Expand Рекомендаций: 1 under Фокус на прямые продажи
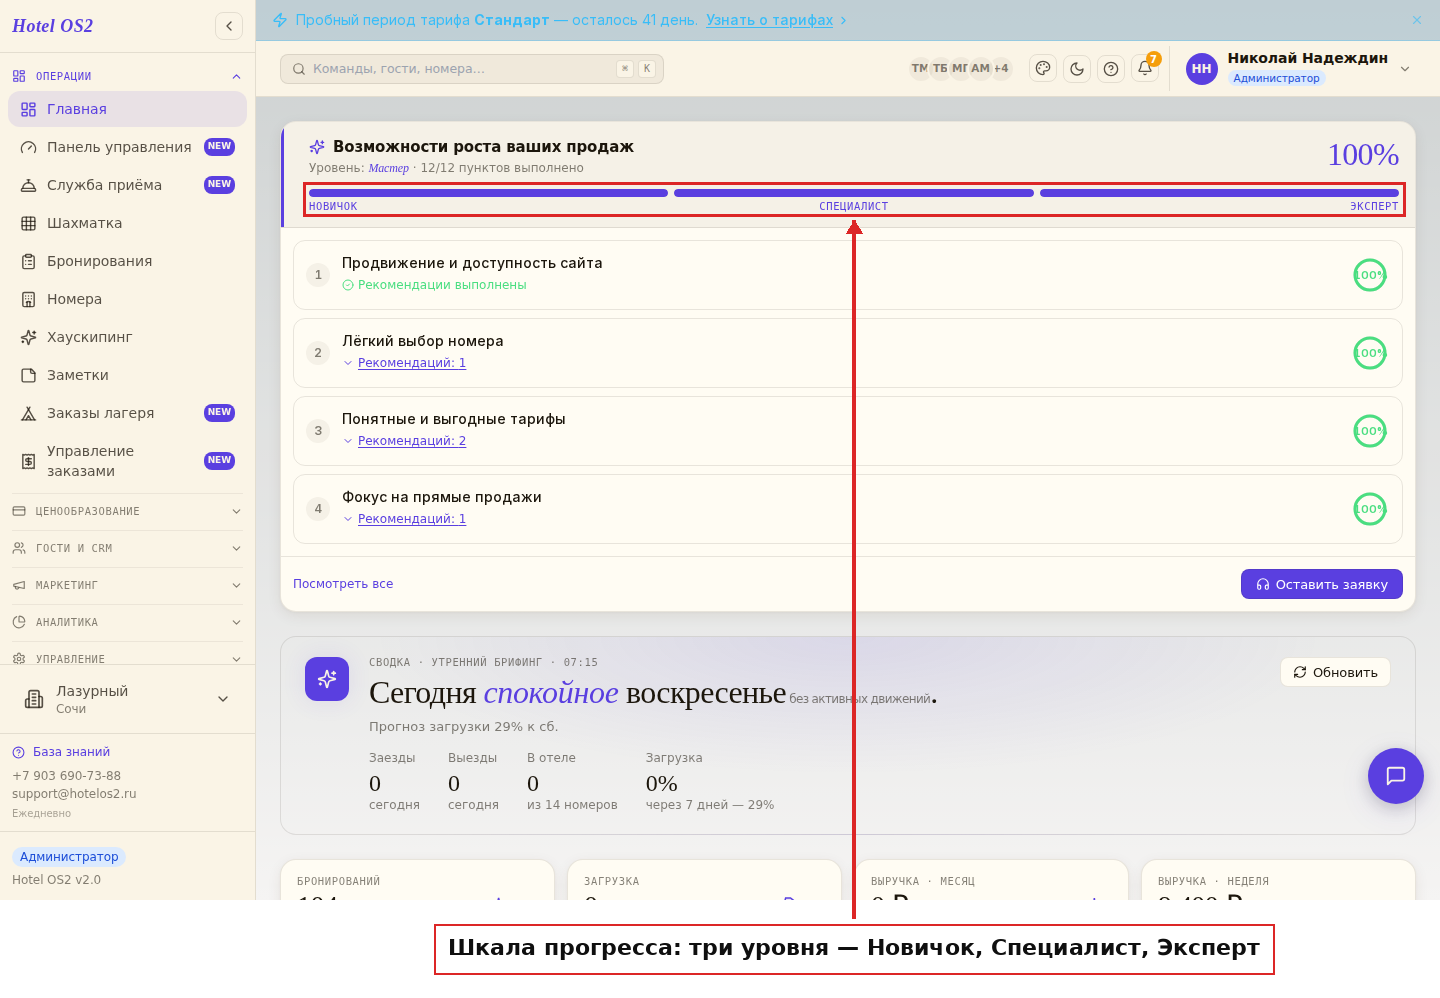Screen dimensions: 1440x998 (412, 519)
